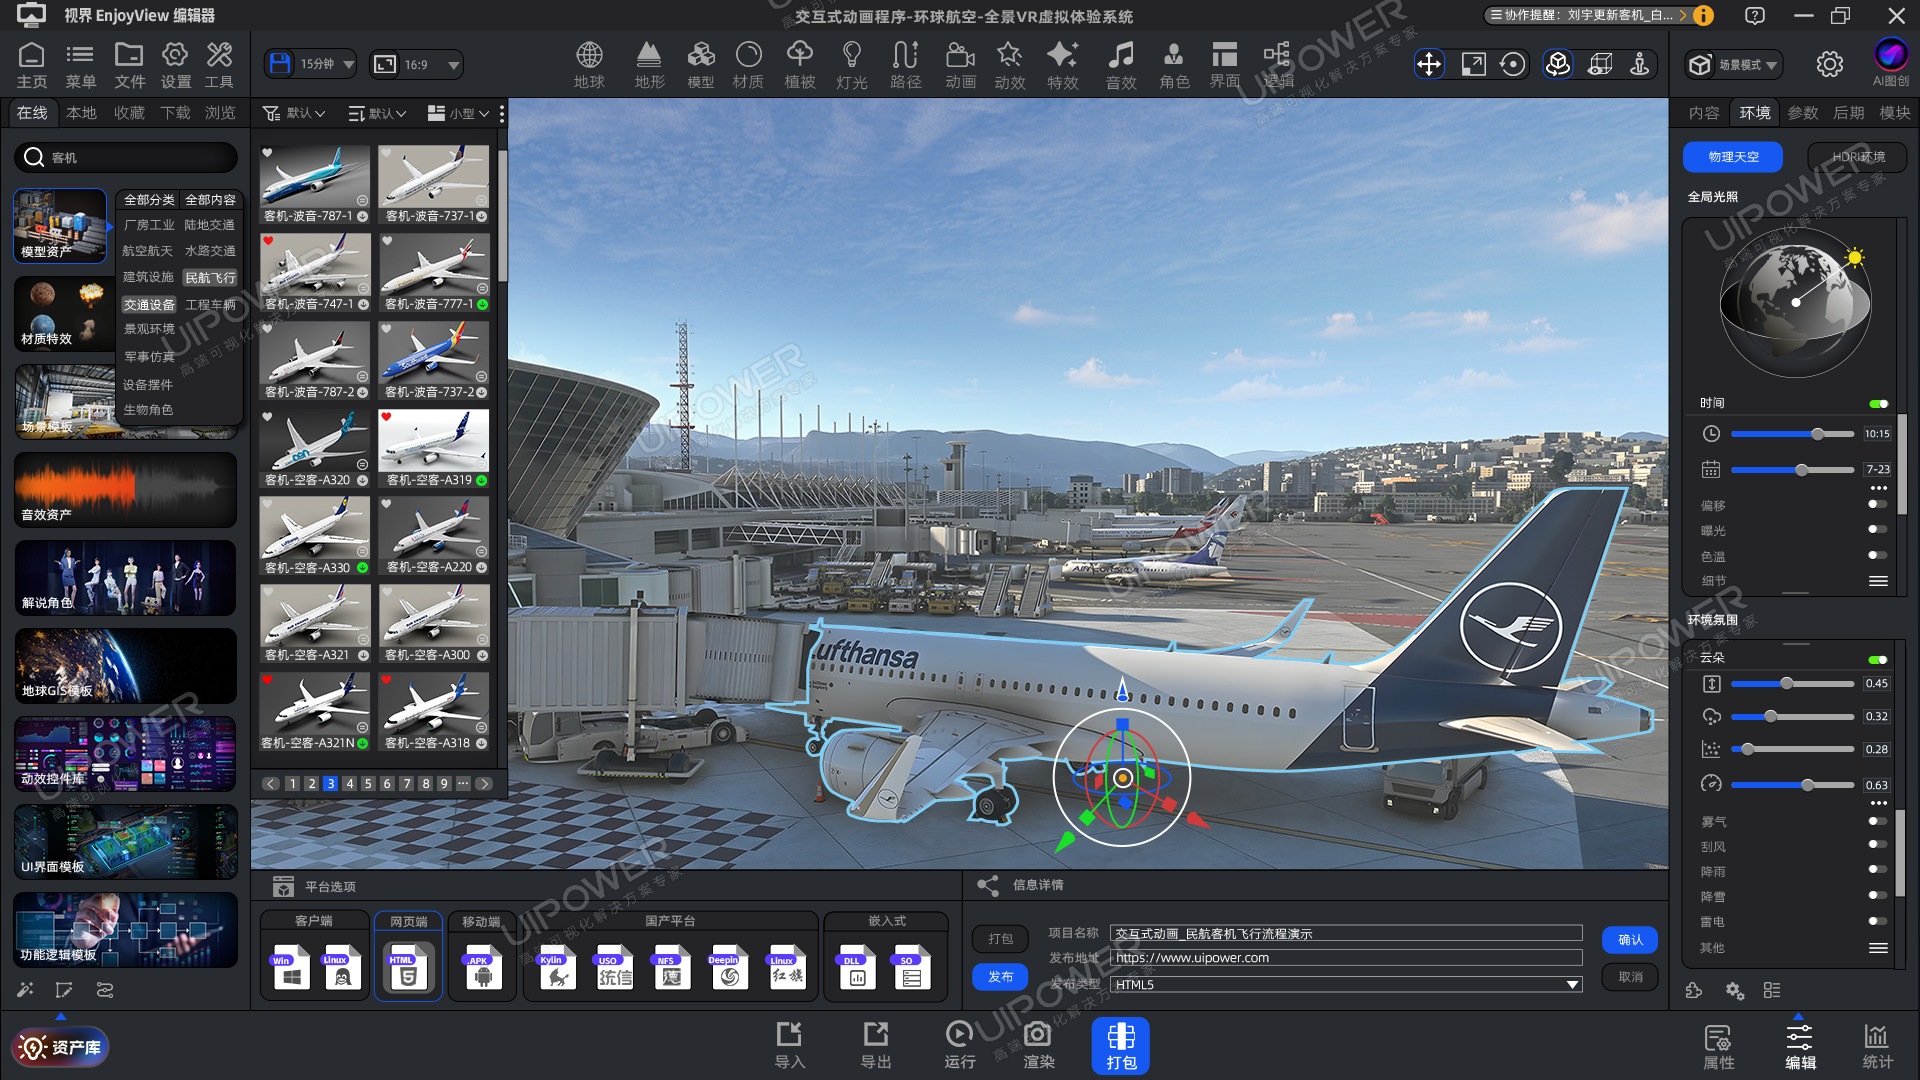Click the asset search field
The height and width of the screenshot is (1080, 1920).
[x=126, y=157]
